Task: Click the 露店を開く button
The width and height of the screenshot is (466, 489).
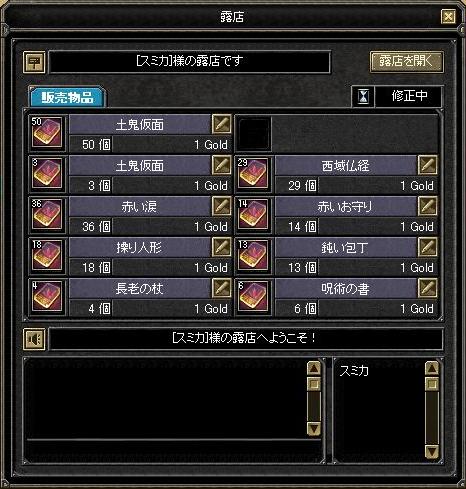Action: [407, 62]
